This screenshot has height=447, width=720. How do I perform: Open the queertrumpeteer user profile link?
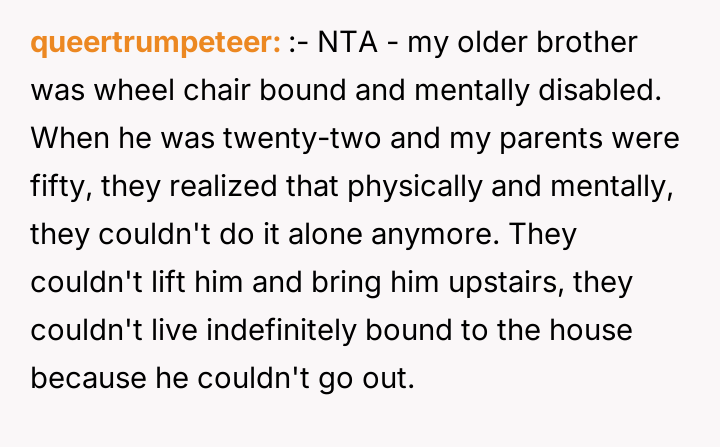click(156, 44)
